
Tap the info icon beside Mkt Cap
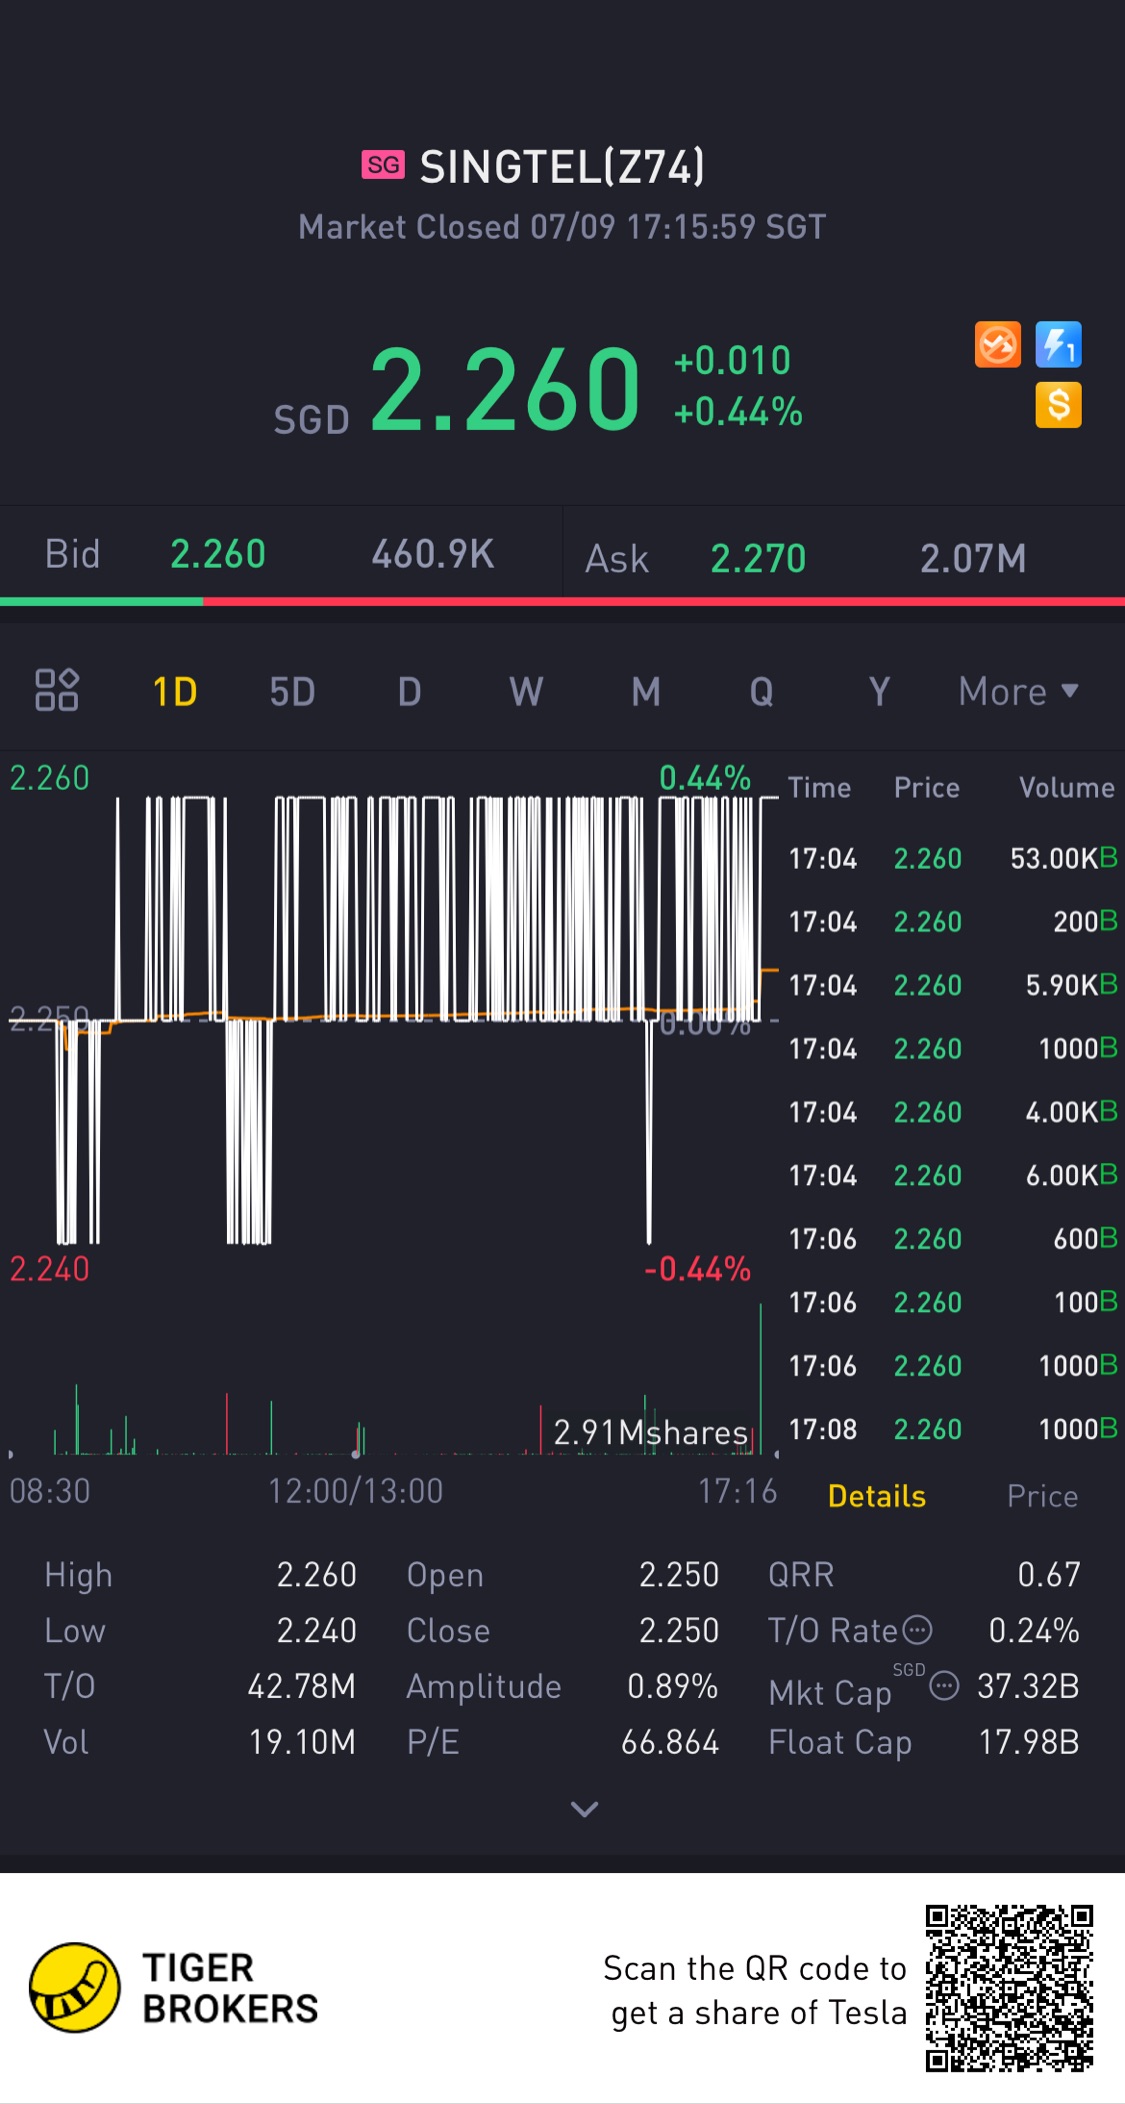tap(944, 1687)
